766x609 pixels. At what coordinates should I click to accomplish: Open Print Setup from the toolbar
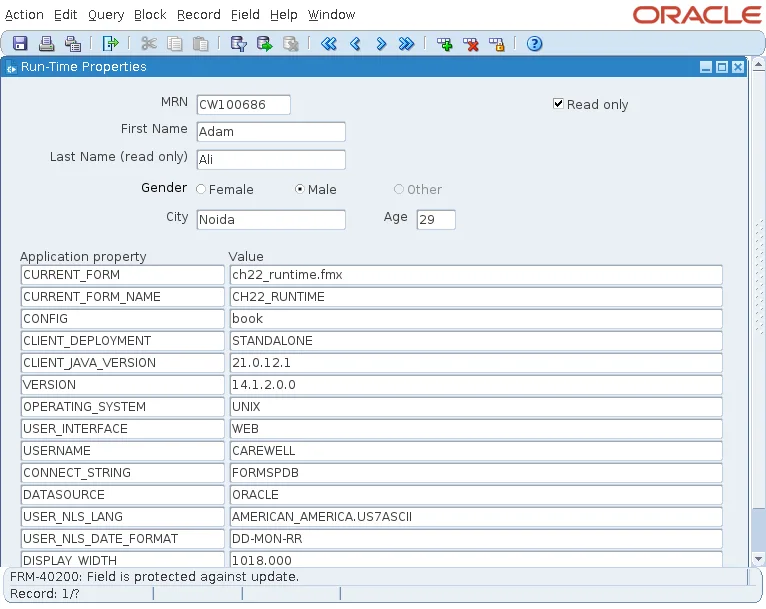point(73,43)
